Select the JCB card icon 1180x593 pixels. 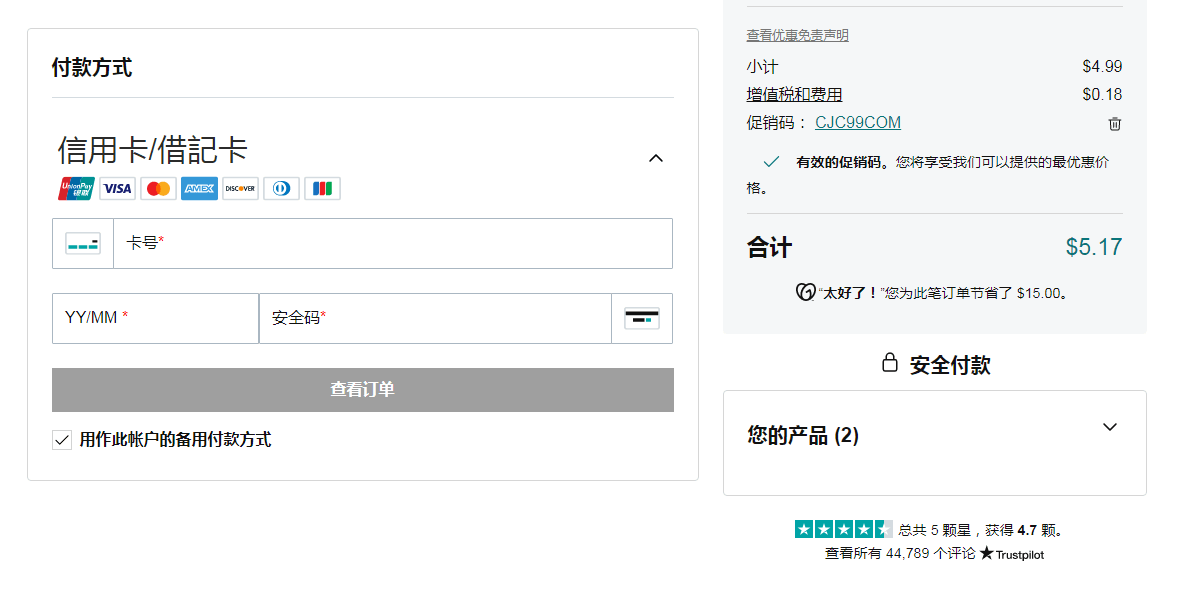pos(322,188)
